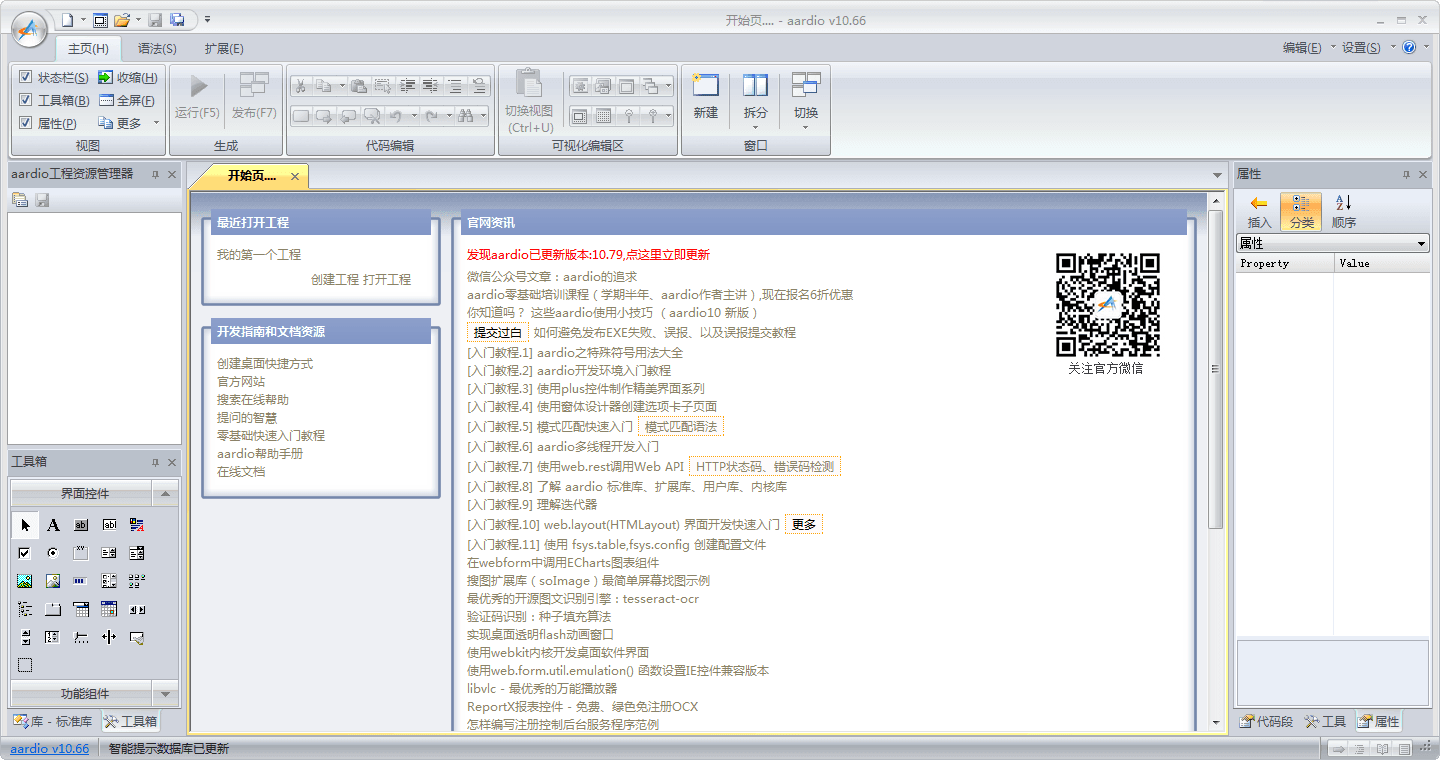Click the open project icon in resource manager

20,201
